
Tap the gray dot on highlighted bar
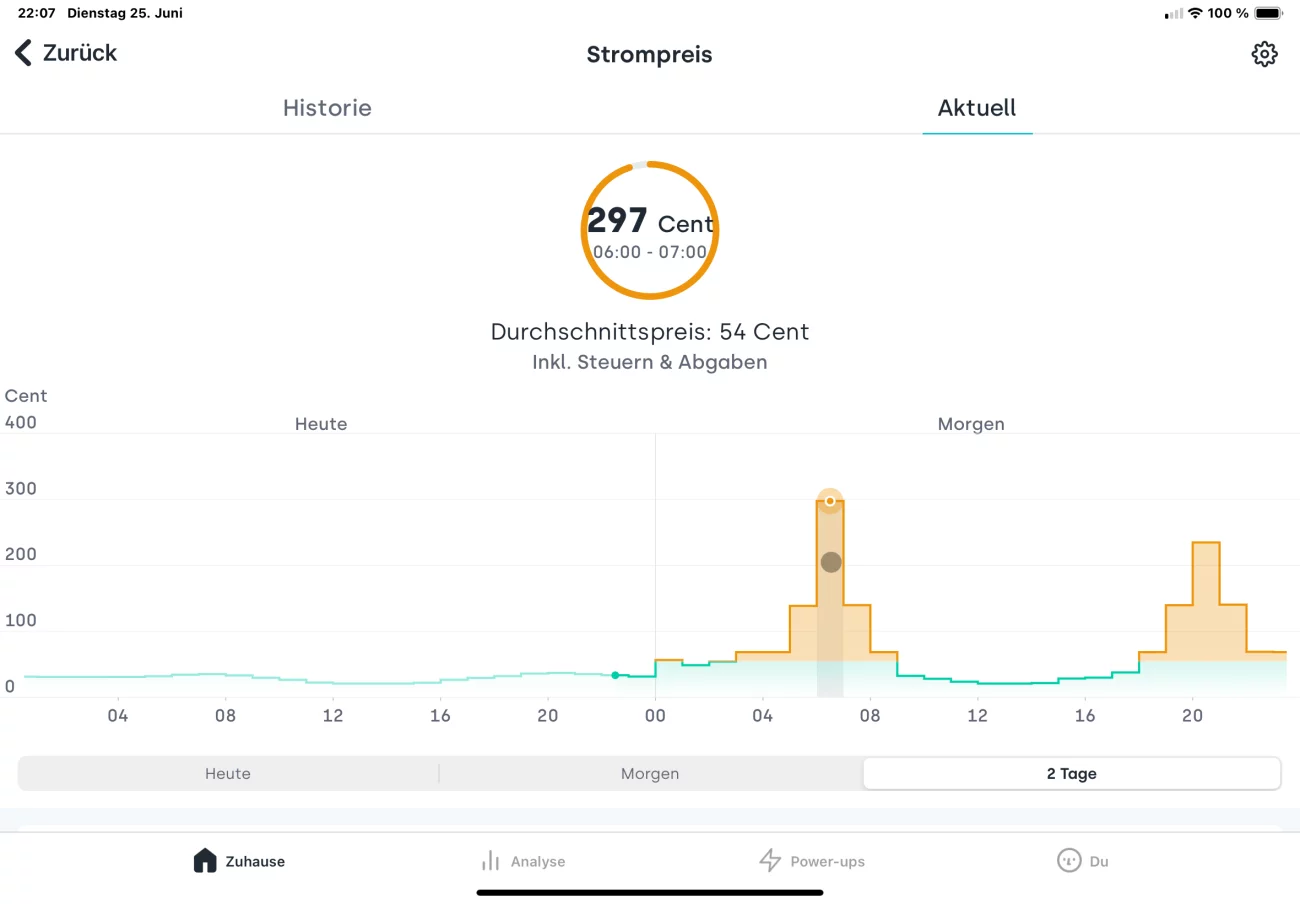tap(831, 562)
